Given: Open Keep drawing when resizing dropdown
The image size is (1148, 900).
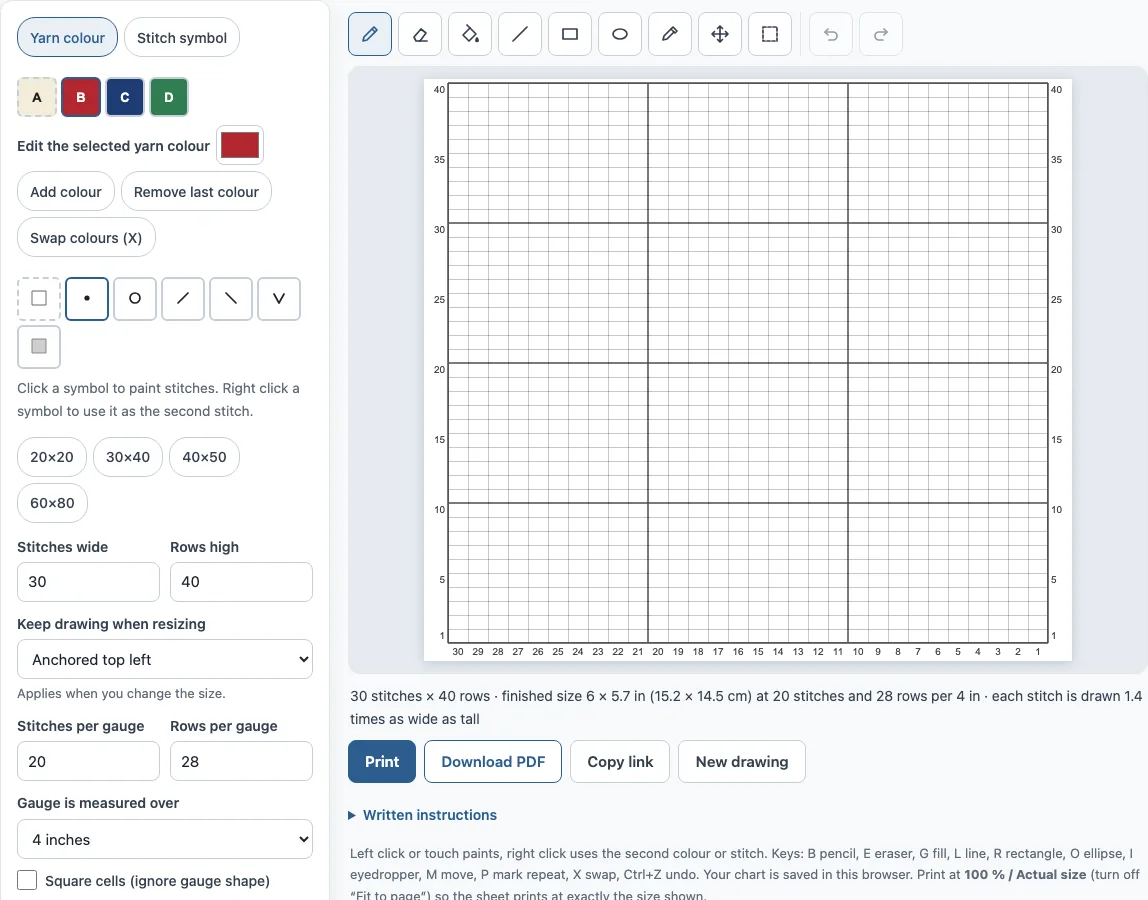Looking at the screenshot, I should coord(165,659).
